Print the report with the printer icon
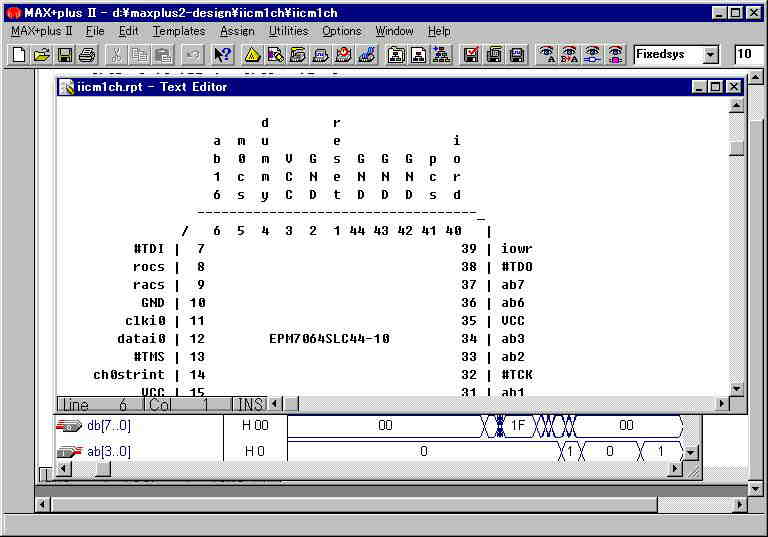Screen dimensions: 768x537 pos(87,55)
